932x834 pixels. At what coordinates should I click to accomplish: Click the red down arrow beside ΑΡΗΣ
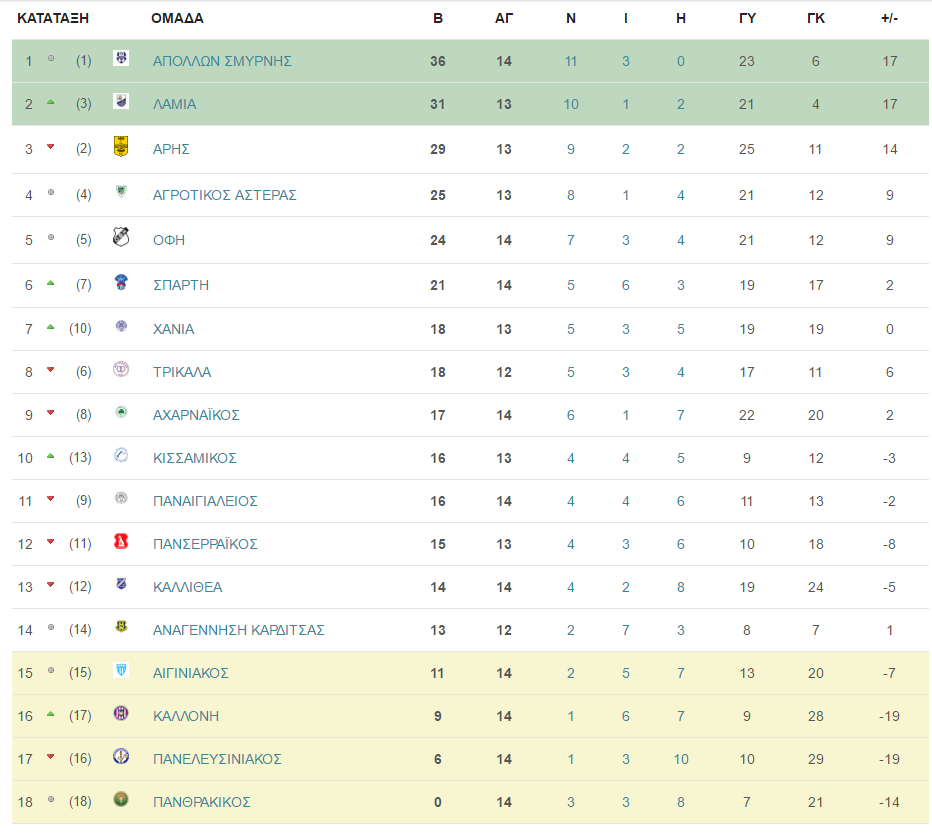click(x=51, y=147)
